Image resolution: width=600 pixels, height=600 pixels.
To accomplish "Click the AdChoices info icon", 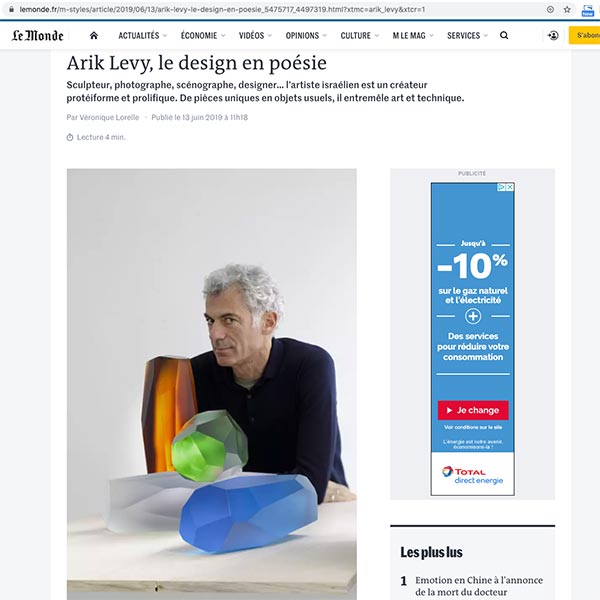I will coord(502,187).
